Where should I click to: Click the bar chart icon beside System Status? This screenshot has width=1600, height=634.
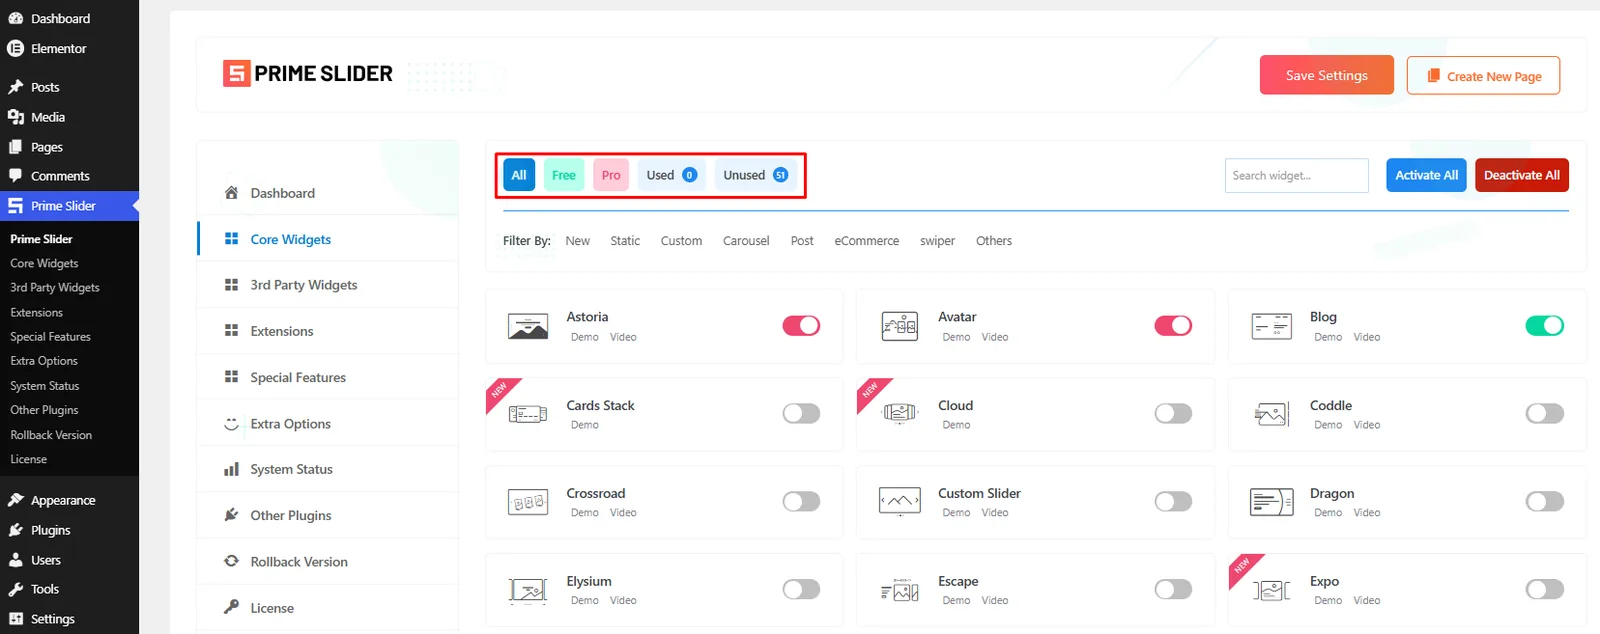coord(231,469)
